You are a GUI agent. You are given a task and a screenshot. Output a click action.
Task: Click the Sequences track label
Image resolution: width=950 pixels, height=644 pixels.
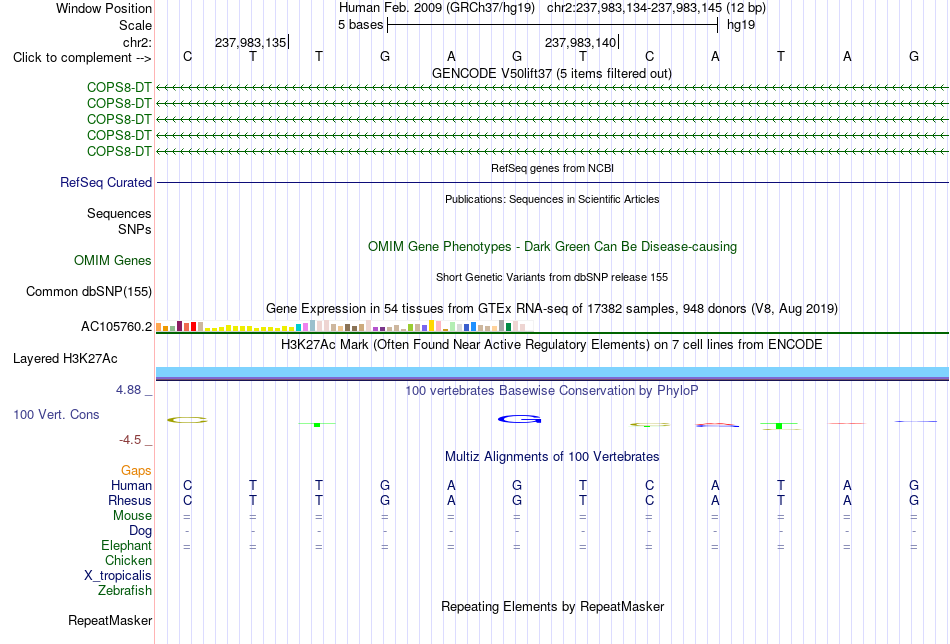[119, 213]
